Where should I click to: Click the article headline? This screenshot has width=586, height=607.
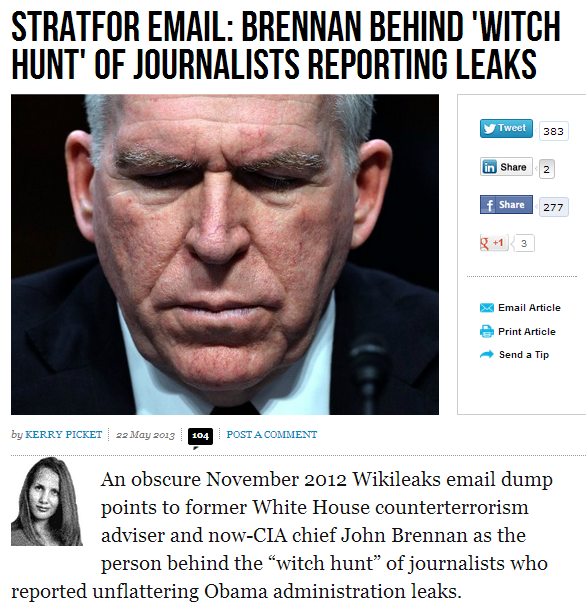pos(286,45)
